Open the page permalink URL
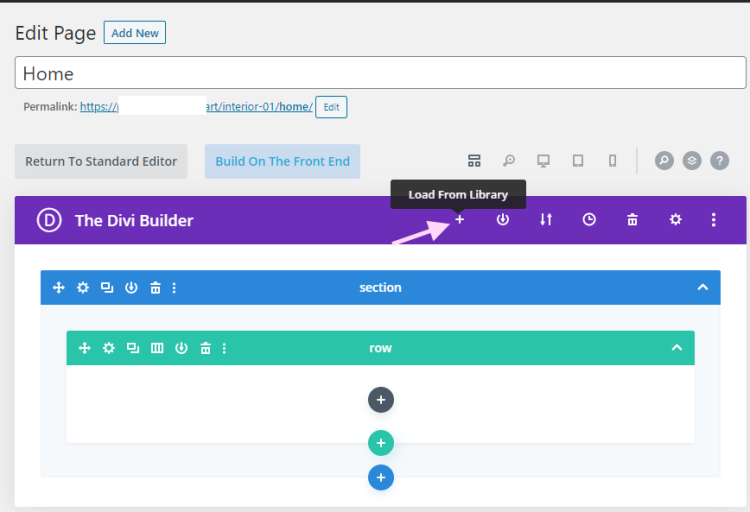750x512 pixels. [x=196, y=106]
